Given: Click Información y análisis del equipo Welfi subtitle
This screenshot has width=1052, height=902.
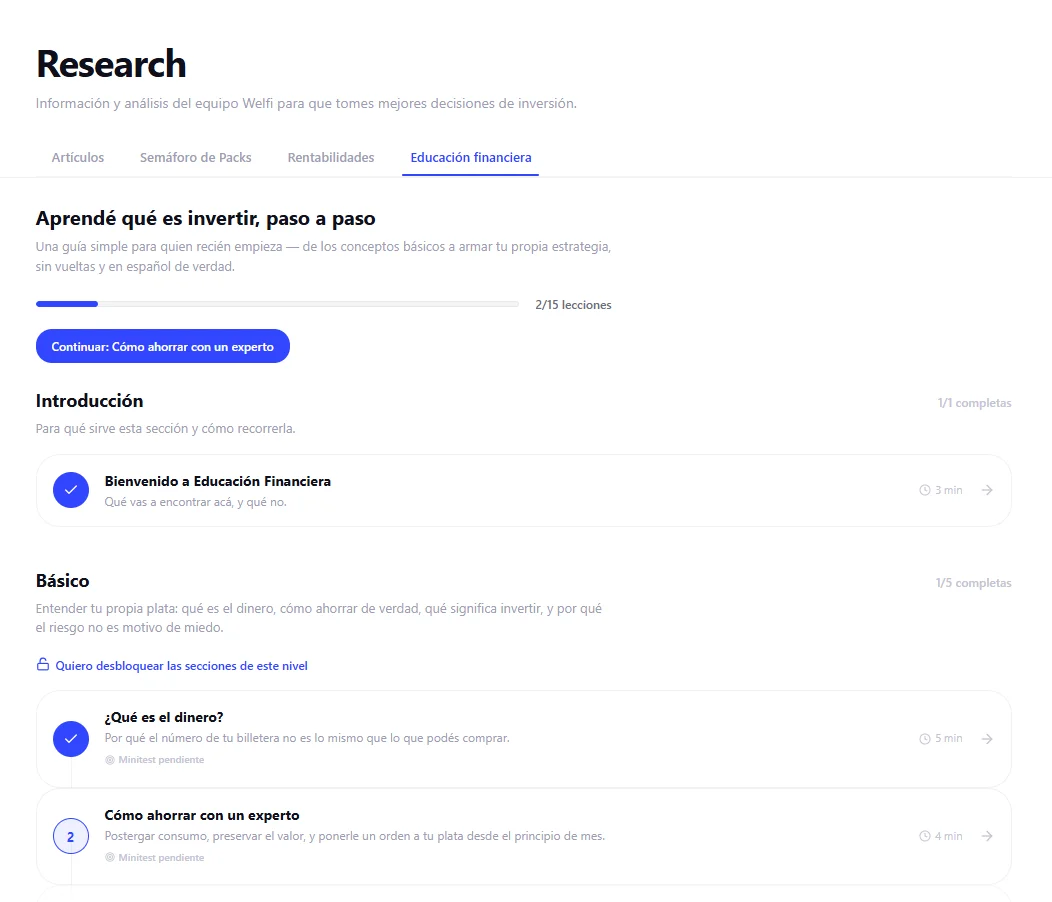Looking at the screenshot, I should (x=306, y=103).
